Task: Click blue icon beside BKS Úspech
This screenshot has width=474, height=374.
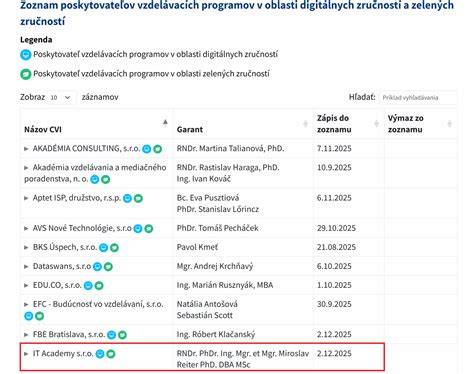Action: point(104,248)
